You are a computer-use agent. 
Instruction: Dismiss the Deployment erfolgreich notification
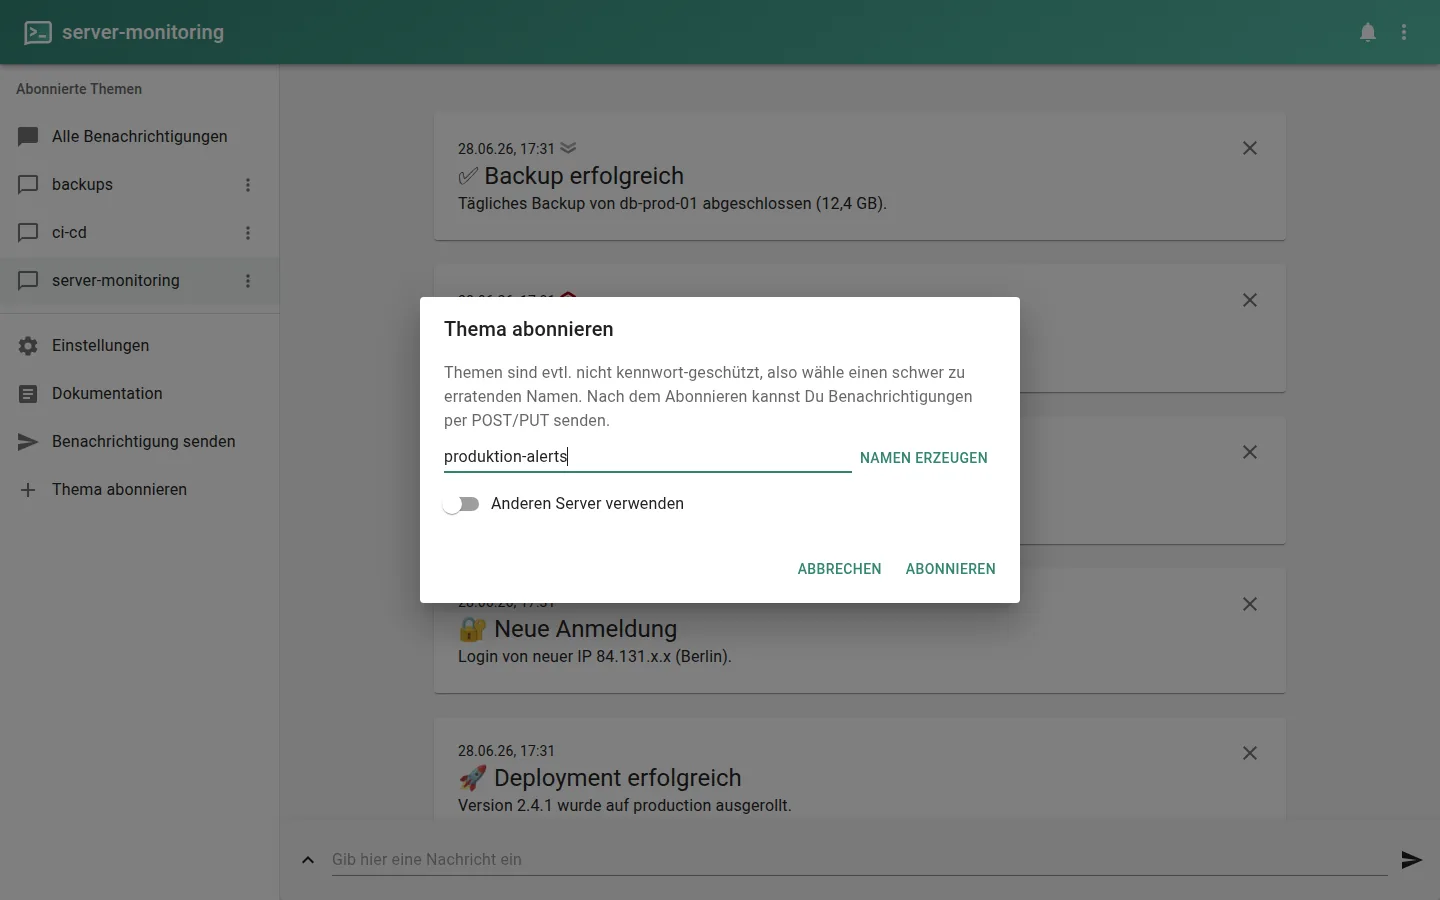click(1250, 753)
